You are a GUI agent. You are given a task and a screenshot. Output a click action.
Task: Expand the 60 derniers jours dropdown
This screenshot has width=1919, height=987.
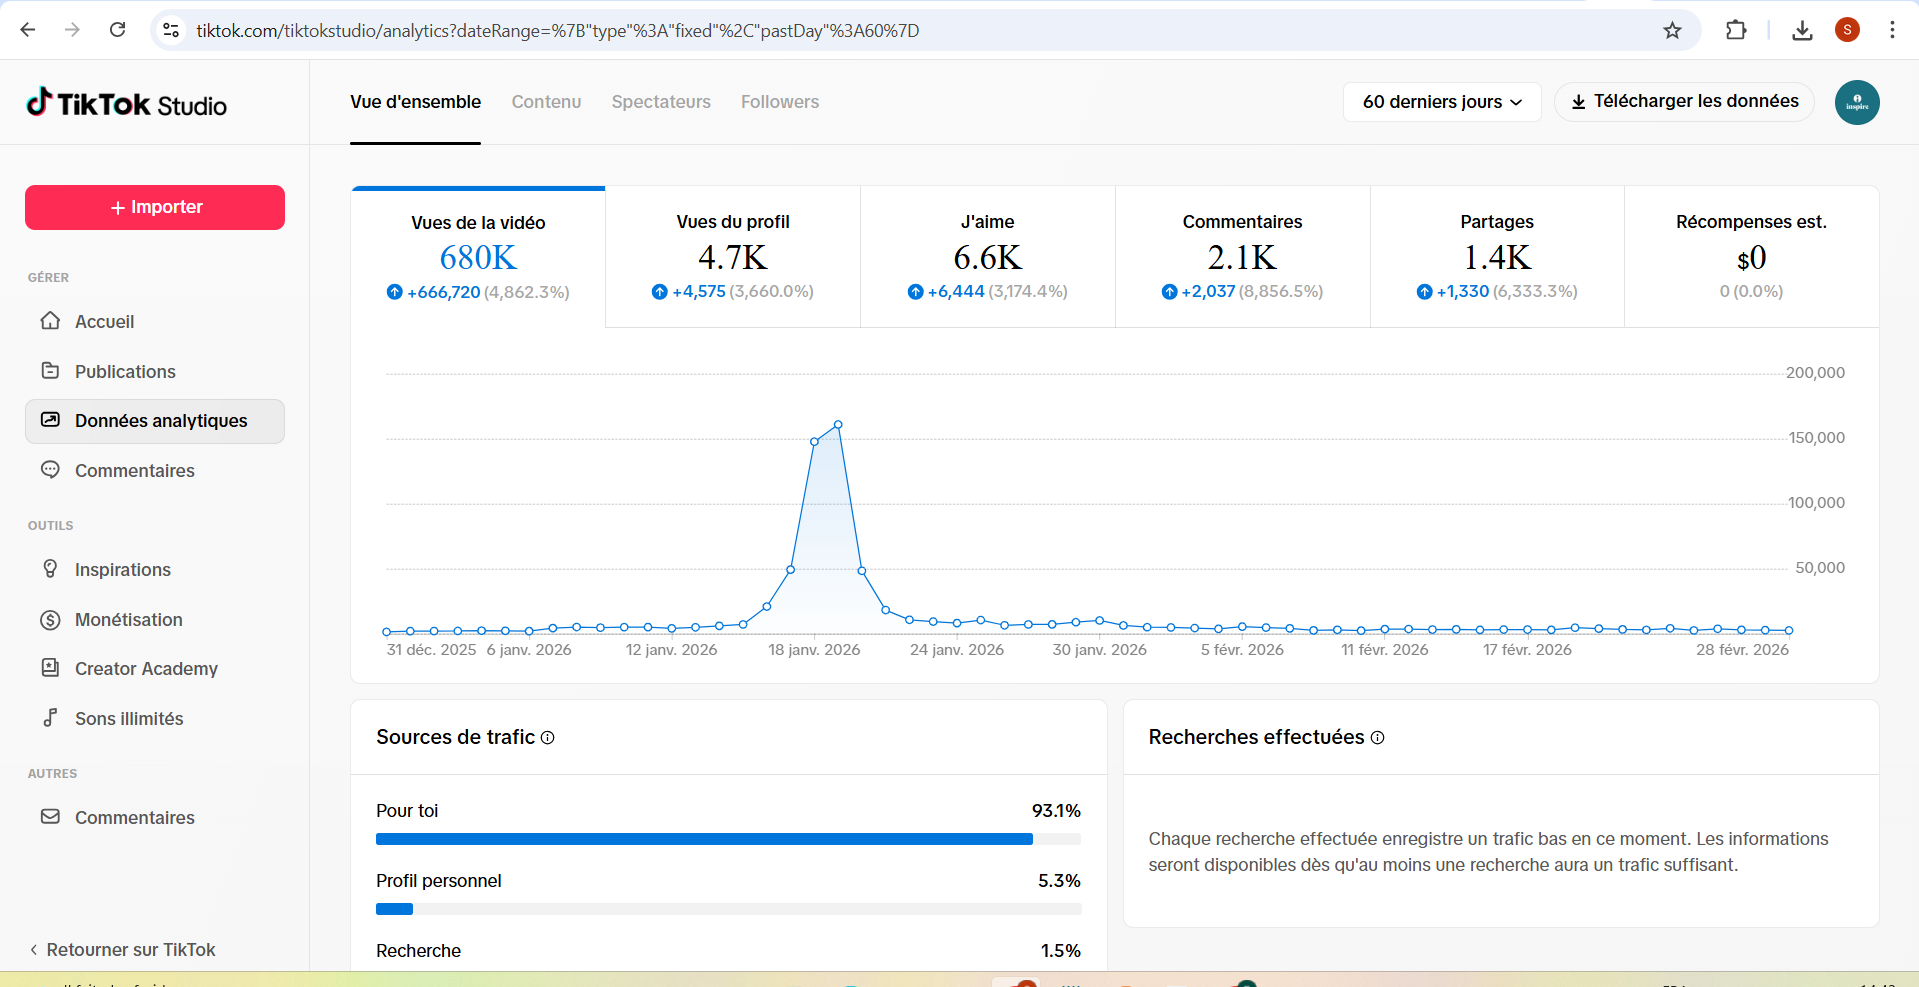pyautogui.click(x=1441, y=102)
